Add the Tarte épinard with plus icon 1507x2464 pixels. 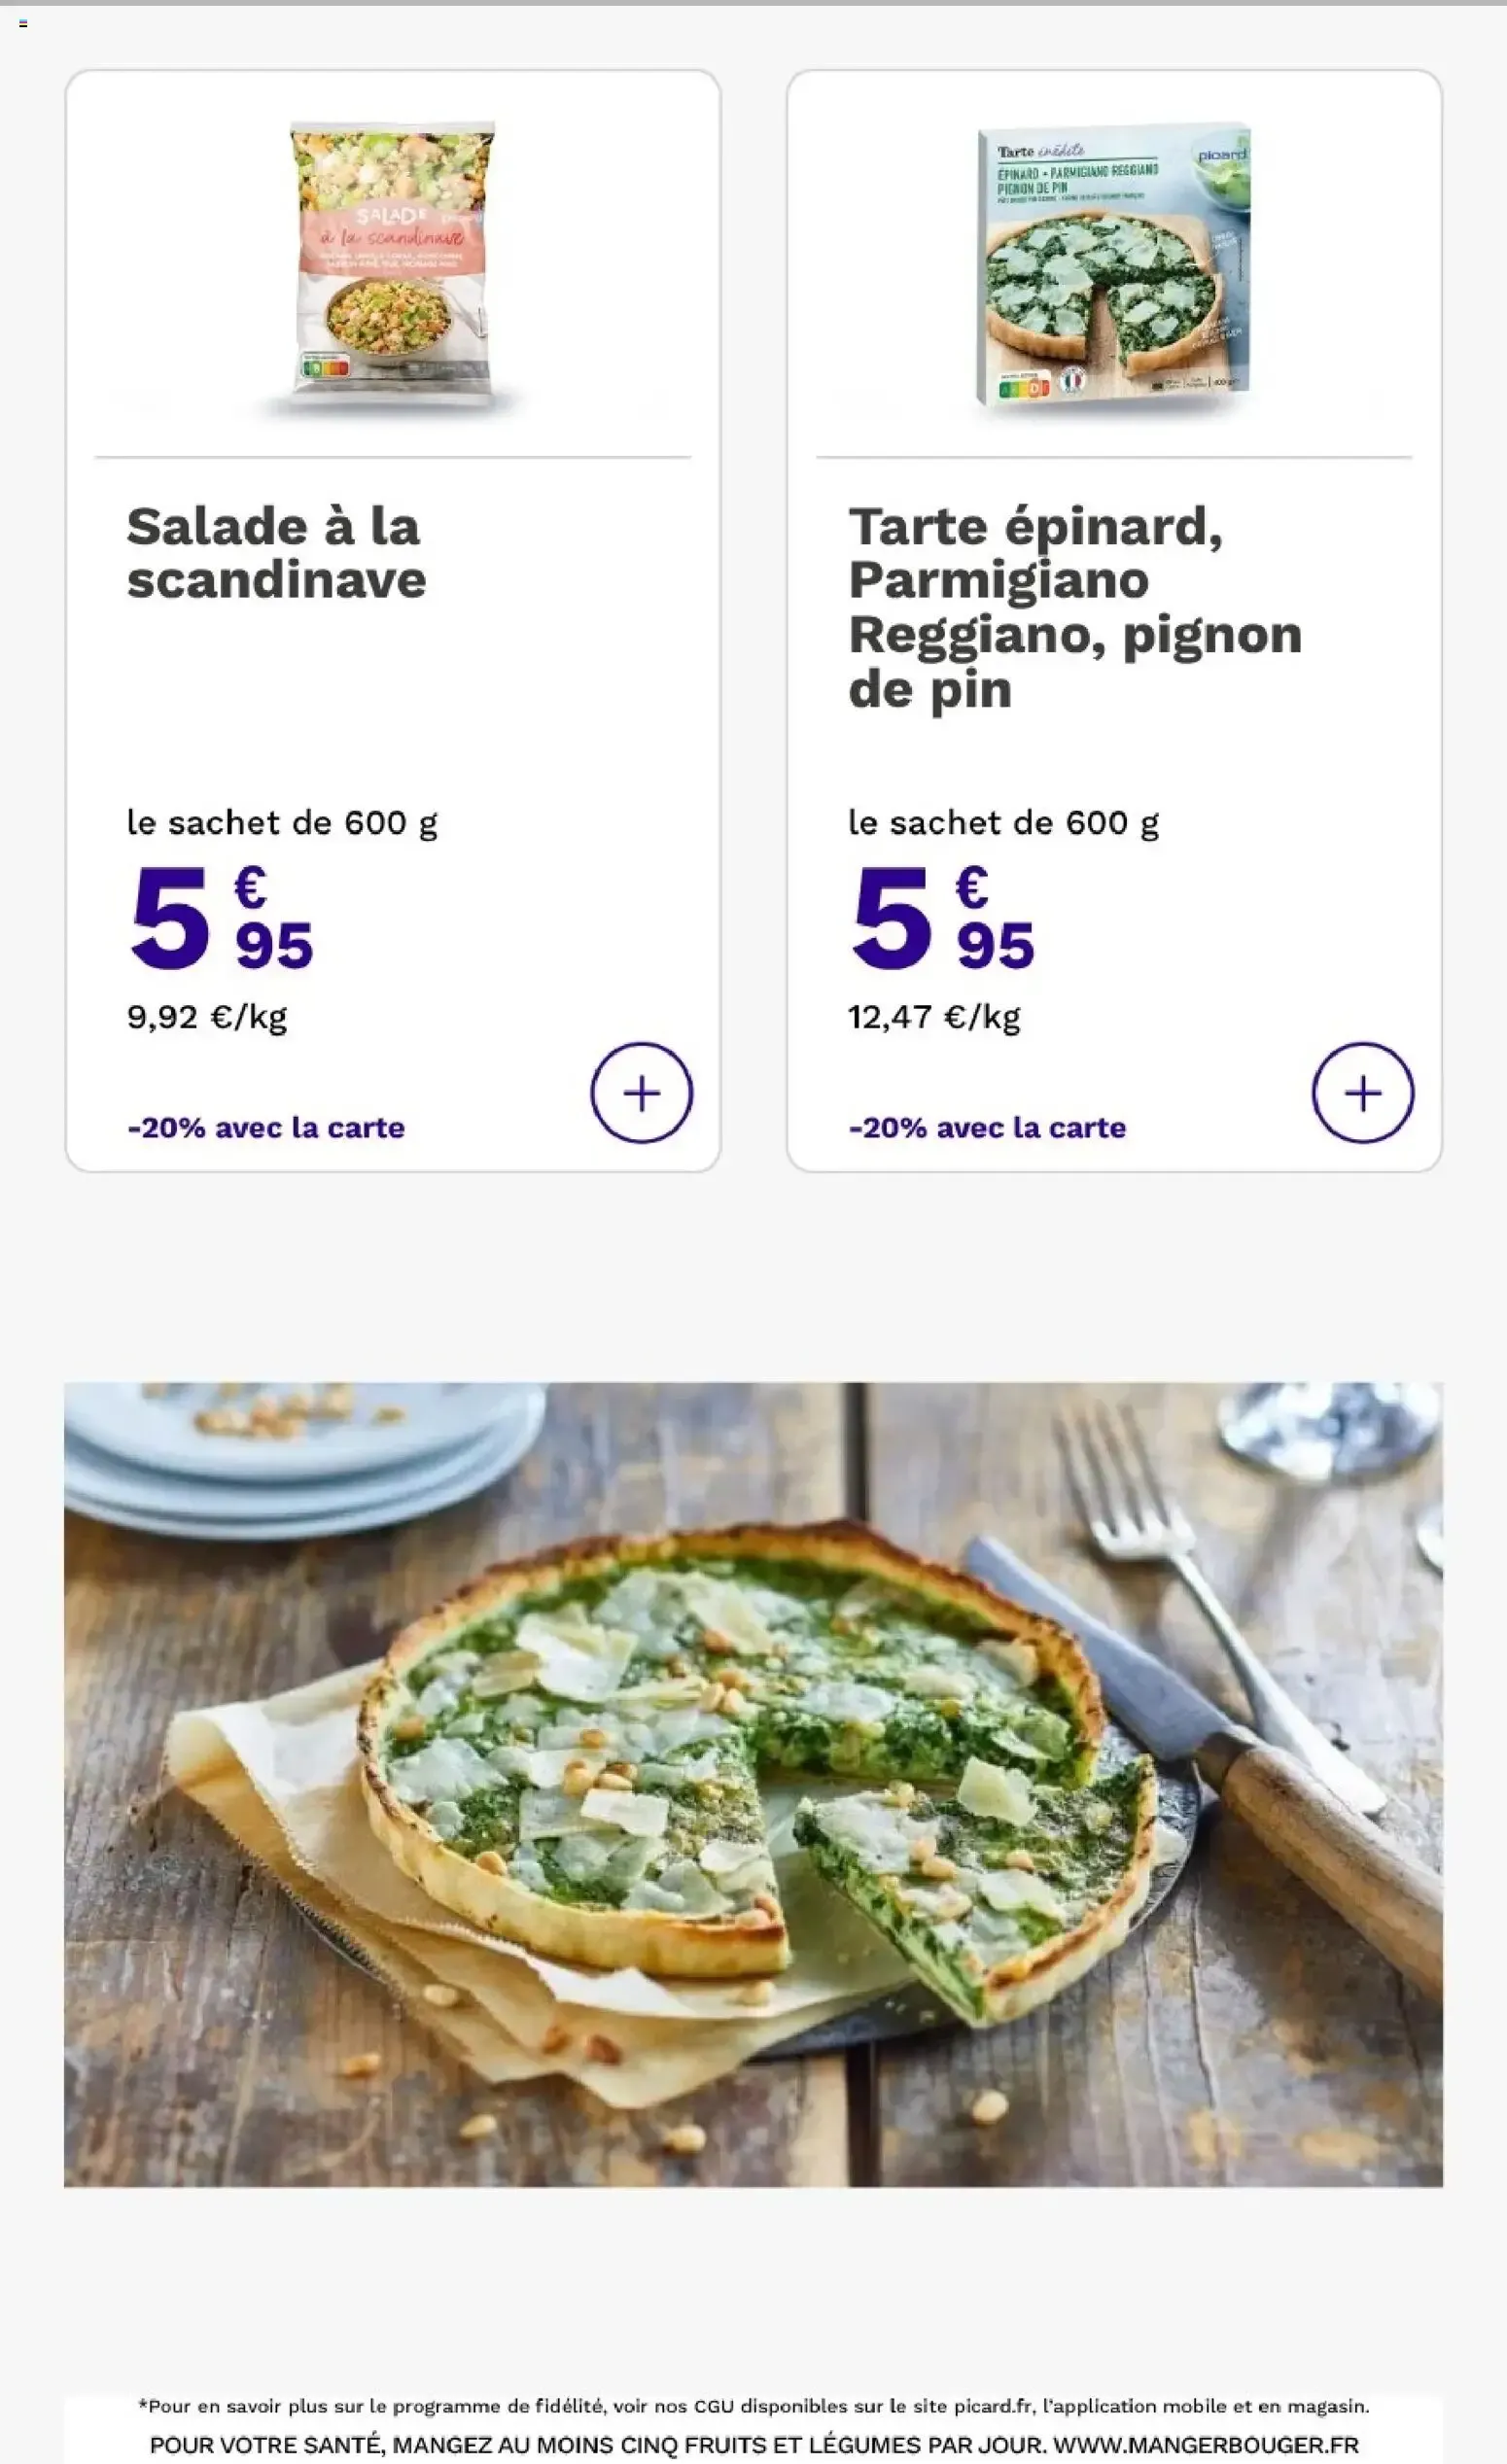pyautogui.click(x=1362, y=1092)
